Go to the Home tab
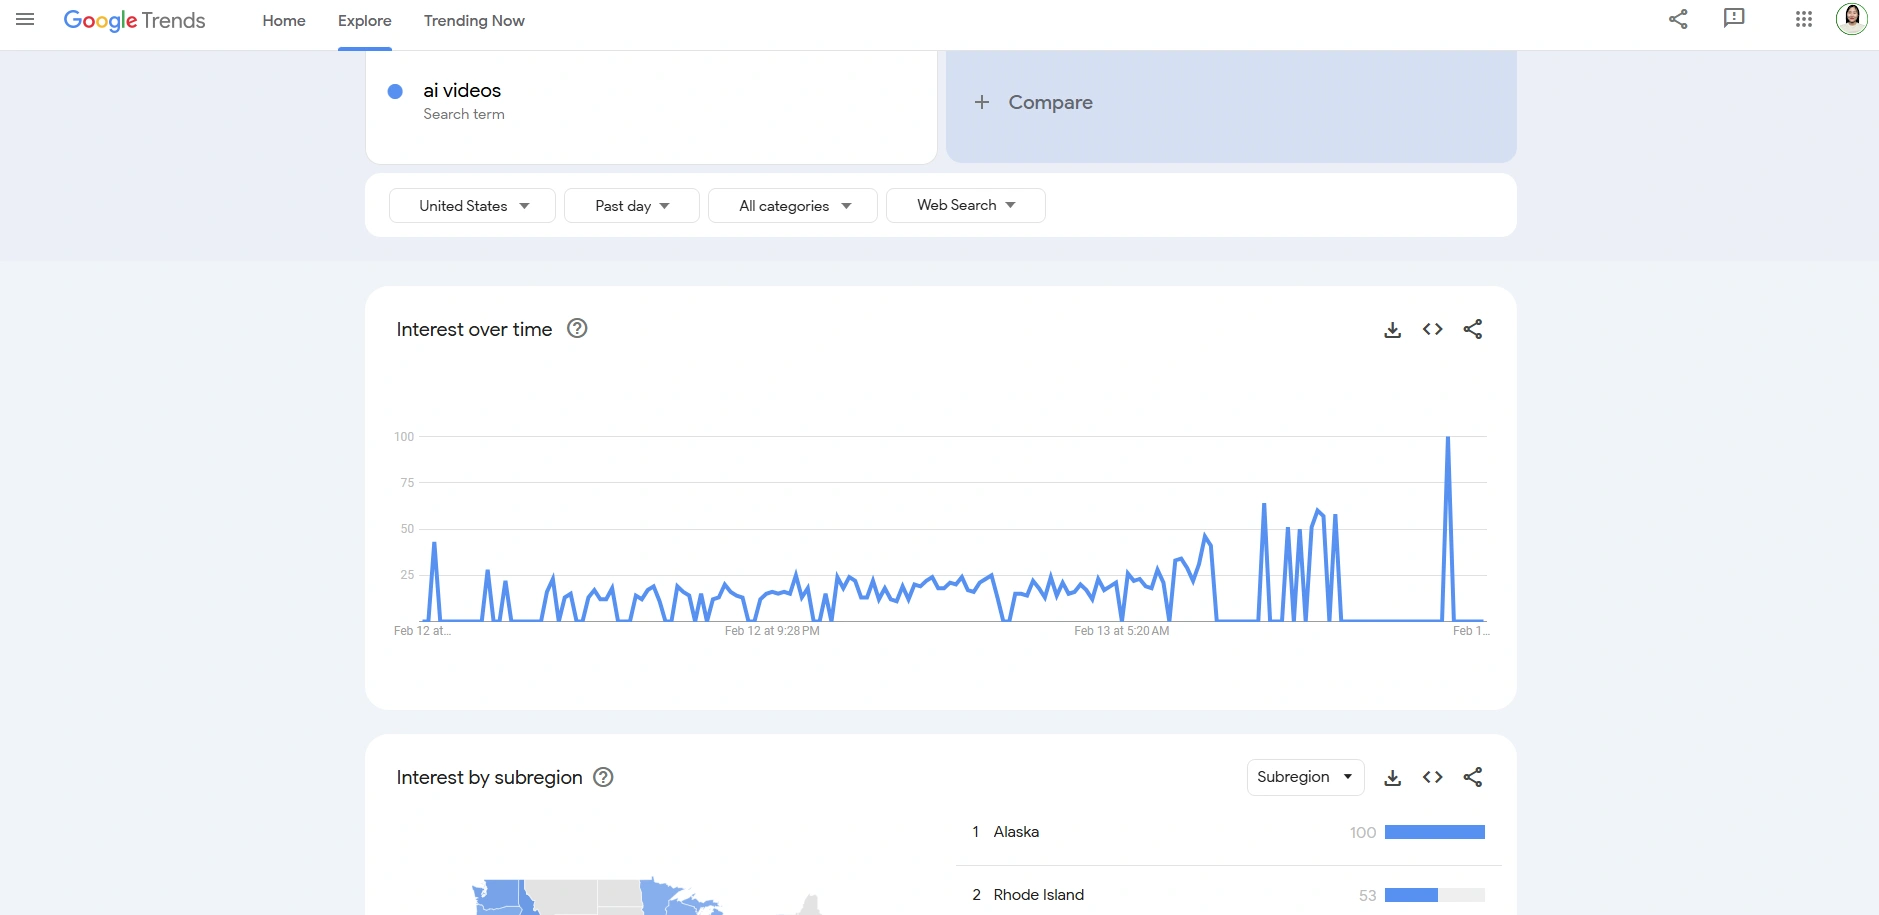Screen dimensions: 1879x915 284,21
